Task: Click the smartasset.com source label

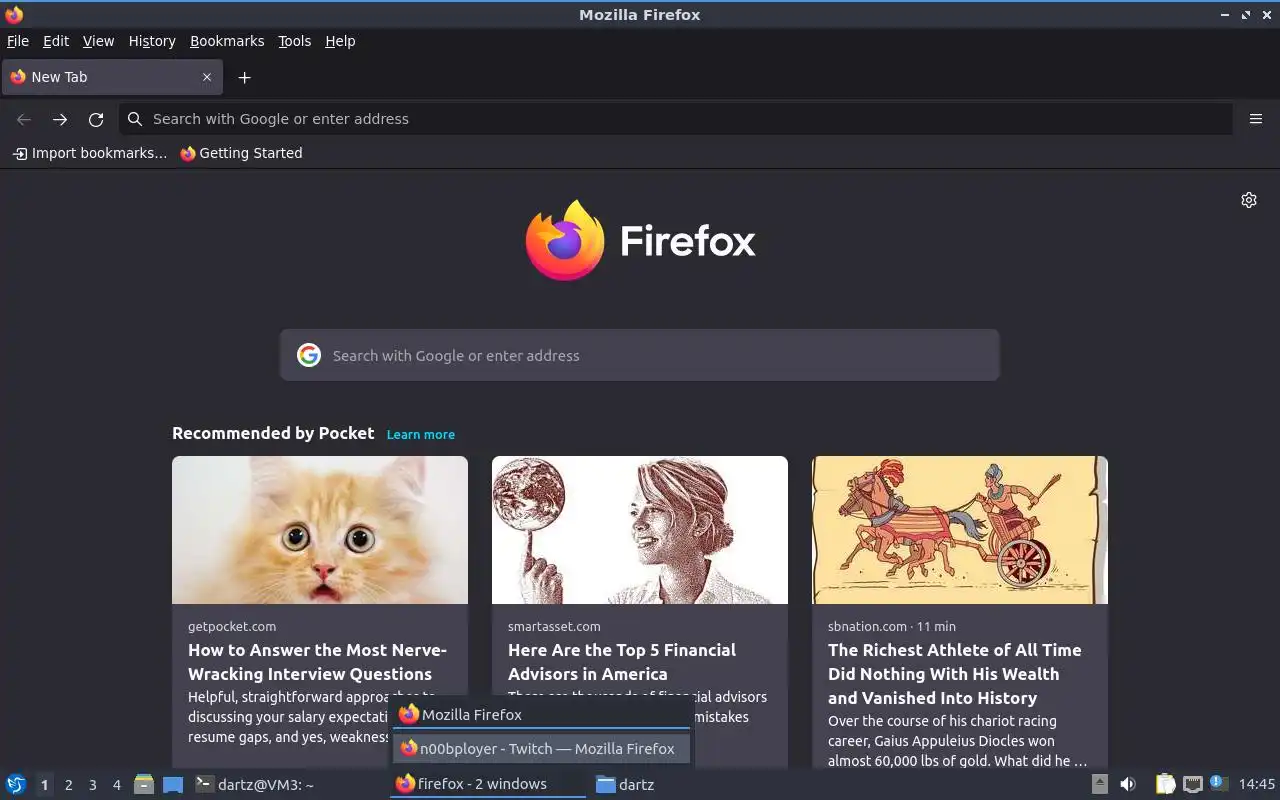Action: point(554,626)
